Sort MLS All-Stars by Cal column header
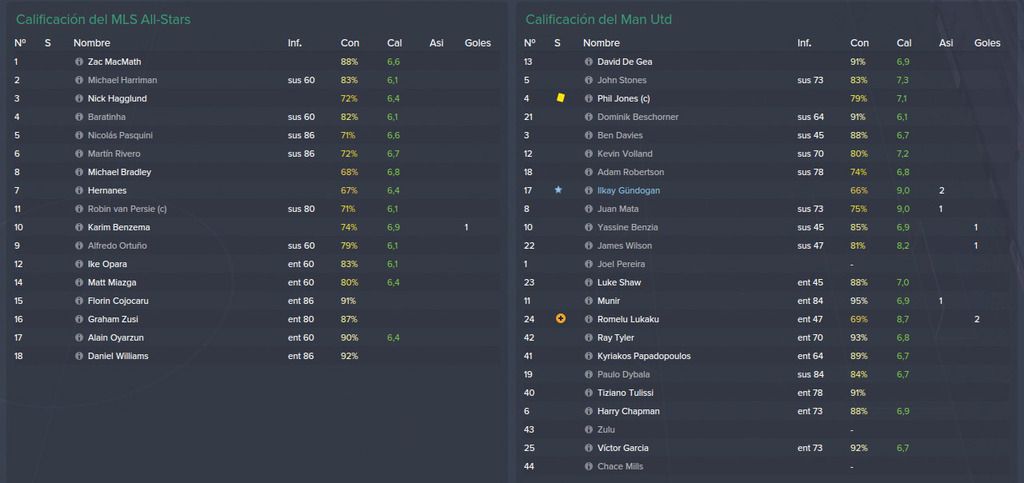Screen dimensions: 1024x483 point(394,43)
